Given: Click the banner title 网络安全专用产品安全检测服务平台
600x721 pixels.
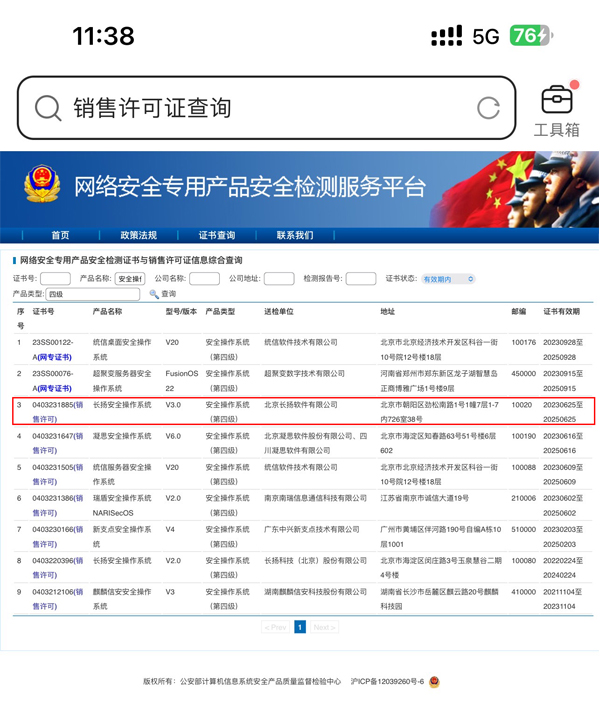Looking at the screenshot, I should coord(250,186).
